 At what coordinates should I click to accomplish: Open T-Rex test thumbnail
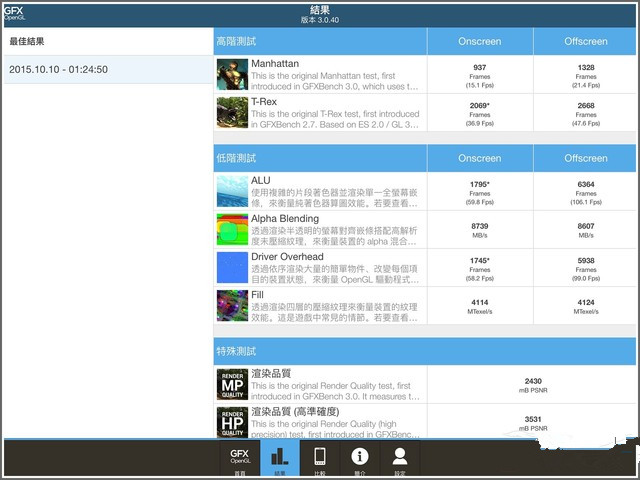pos(232,112)
